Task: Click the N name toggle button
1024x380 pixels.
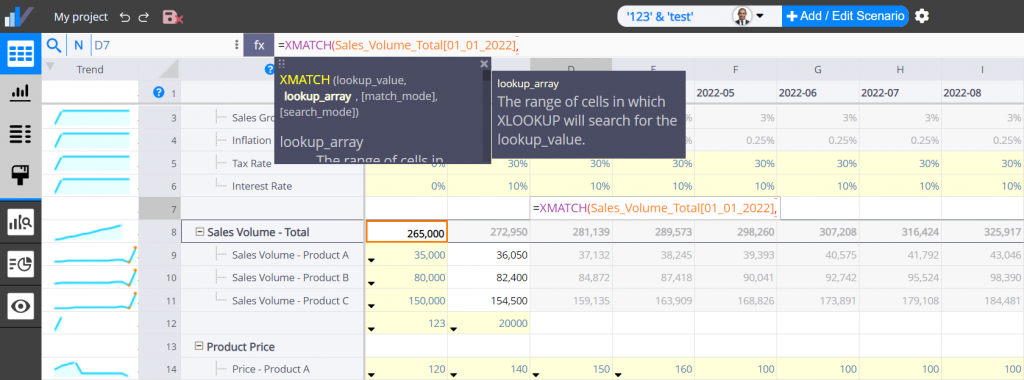Action: [x=78, y=45]
